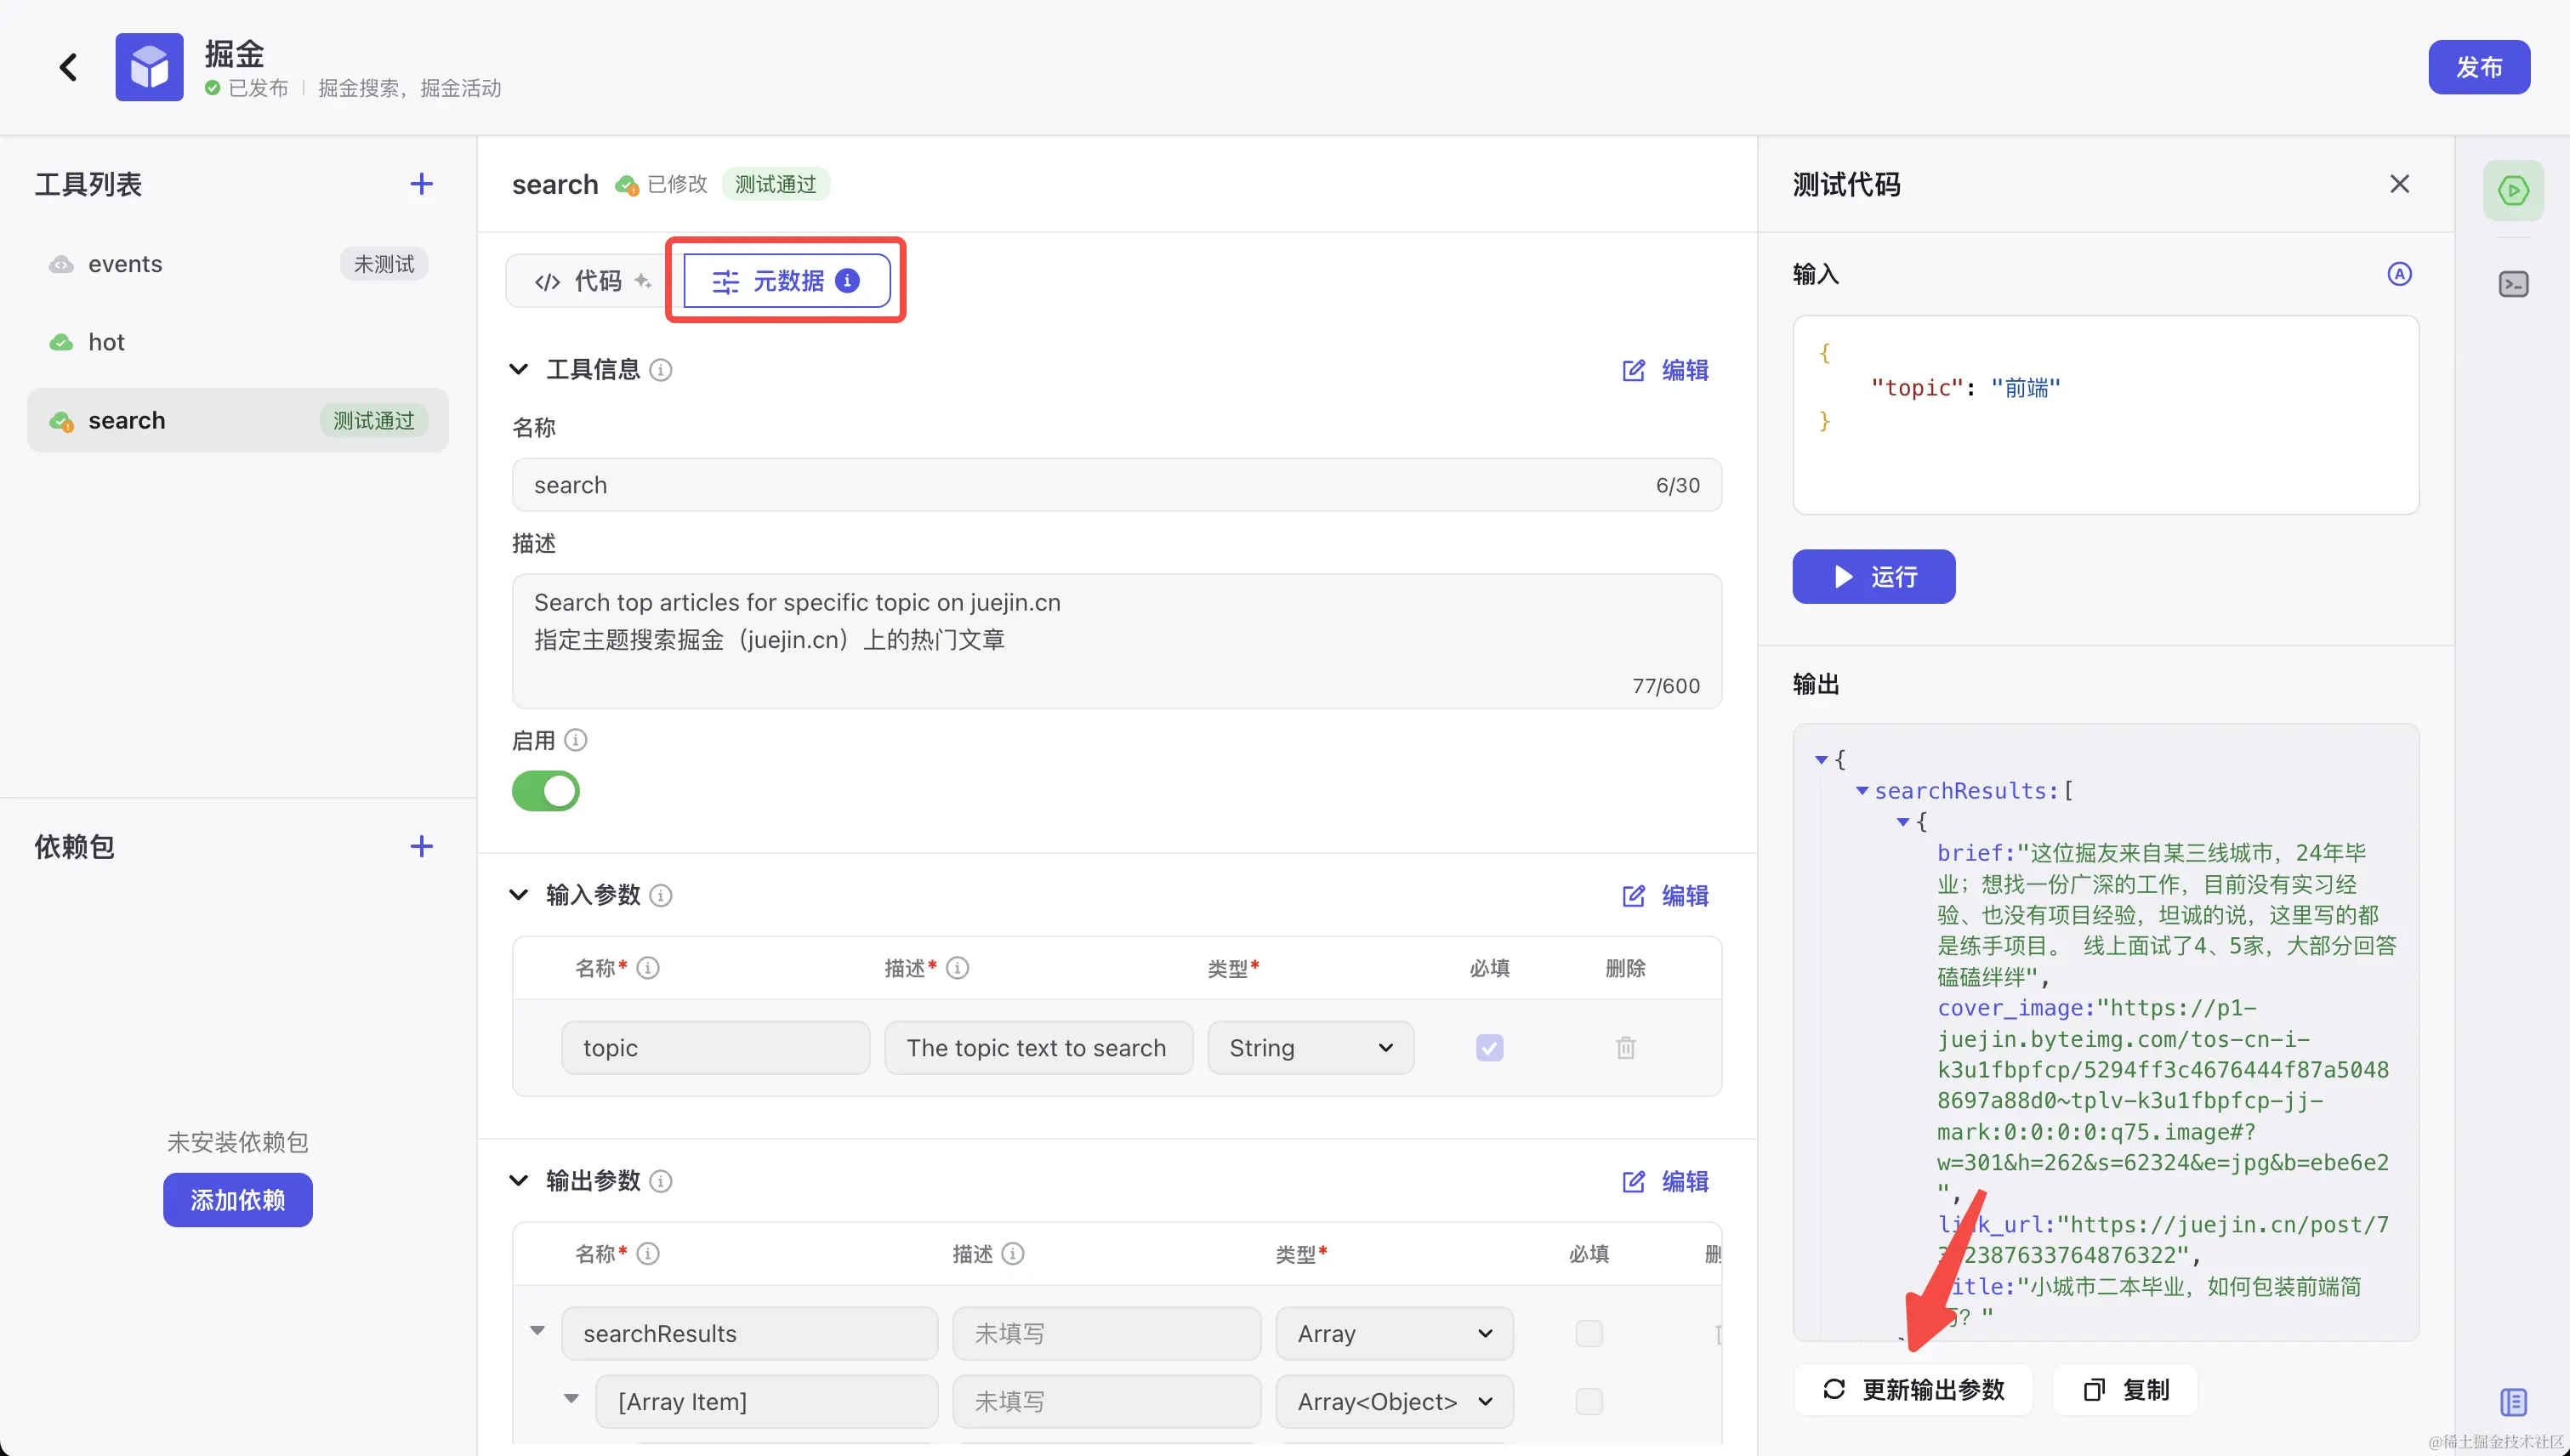Collapse the 输出参数 section
The width and height of the screenshot is (2570, 1456).
point(518,1181)
